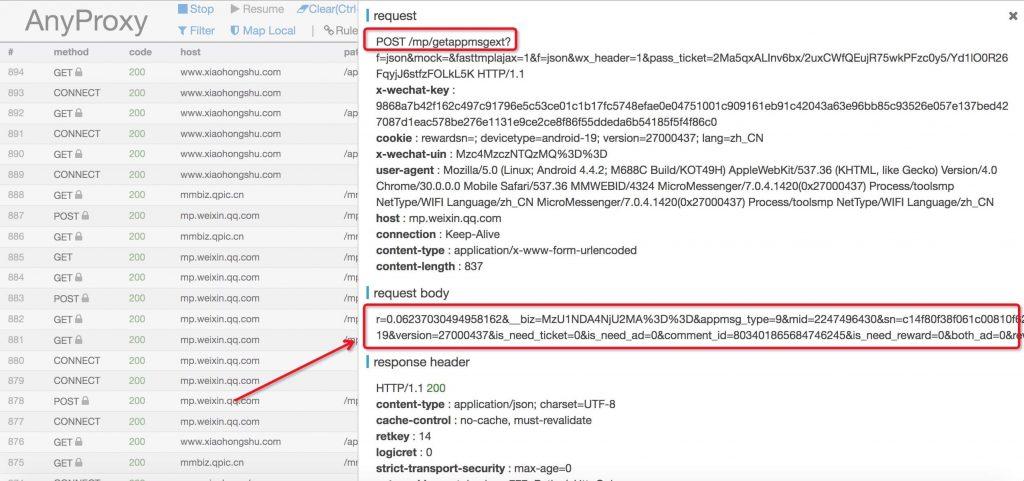Viewport: 1024px width, 481px height.
Task: Click the lock icon on POST row 887
Action: pyautogui.click(x=85, y=216)
